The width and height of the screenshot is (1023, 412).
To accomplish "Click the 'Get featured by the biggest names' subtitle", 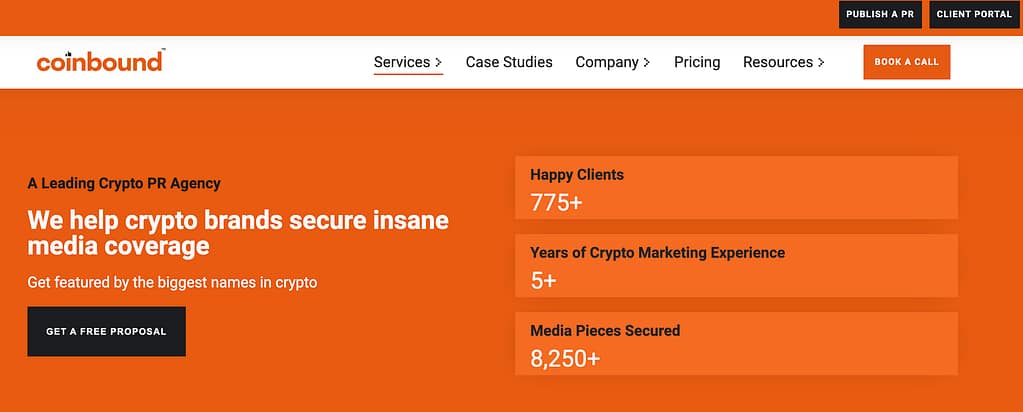I will pyautogui.click(x=172, y=282).
